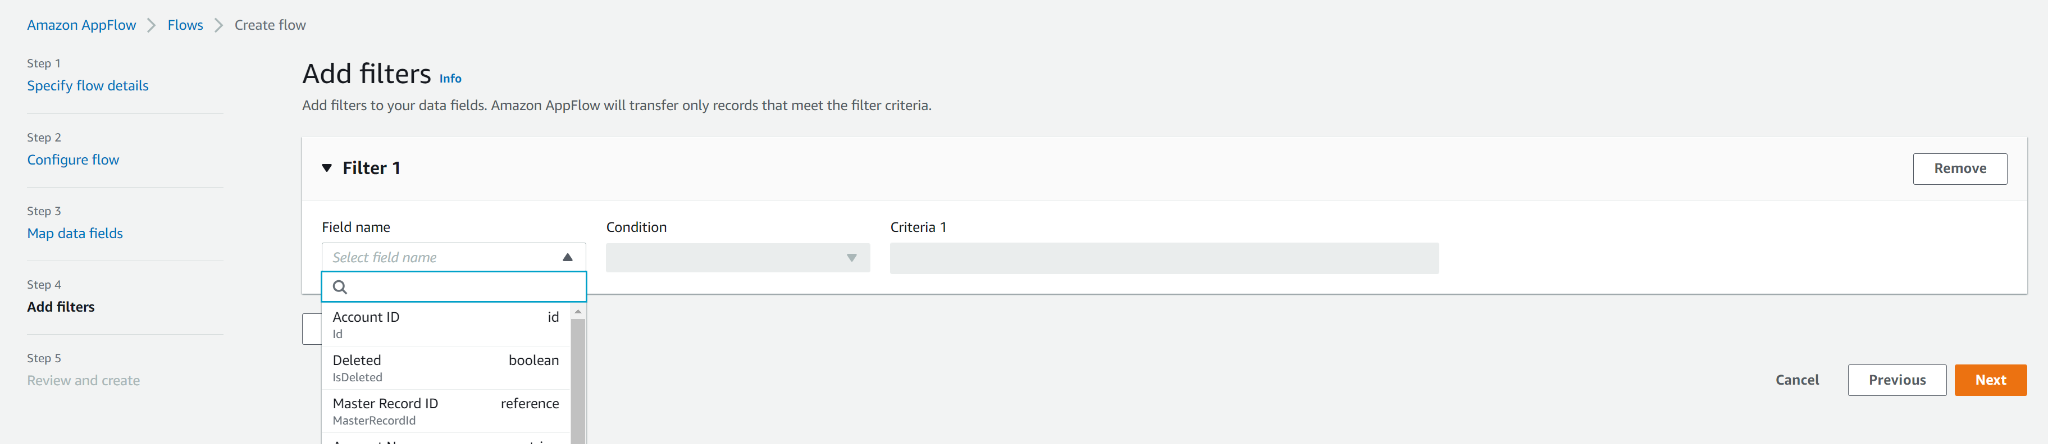This screenshot has width=2048, height=444.
Task: Pick the Master Record ID field
Action: (446, 411)
